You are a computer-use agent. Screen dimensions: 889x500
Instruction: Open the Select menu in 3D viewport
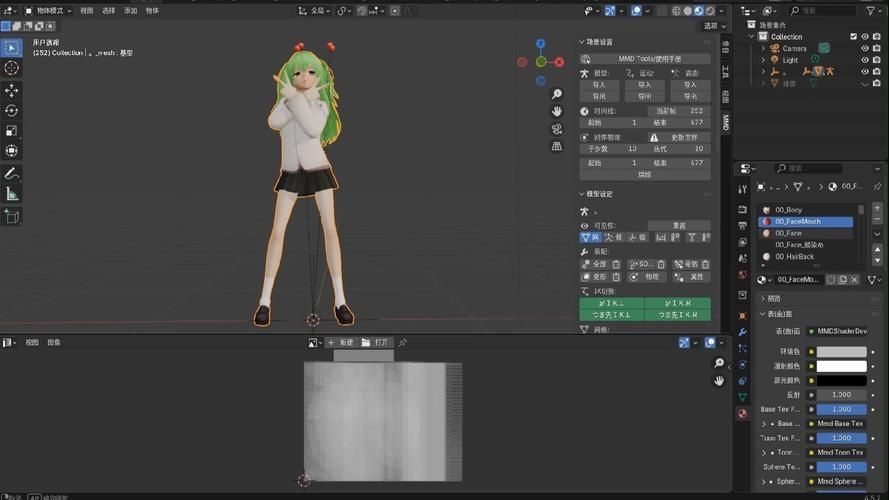(x=108, y=11)
